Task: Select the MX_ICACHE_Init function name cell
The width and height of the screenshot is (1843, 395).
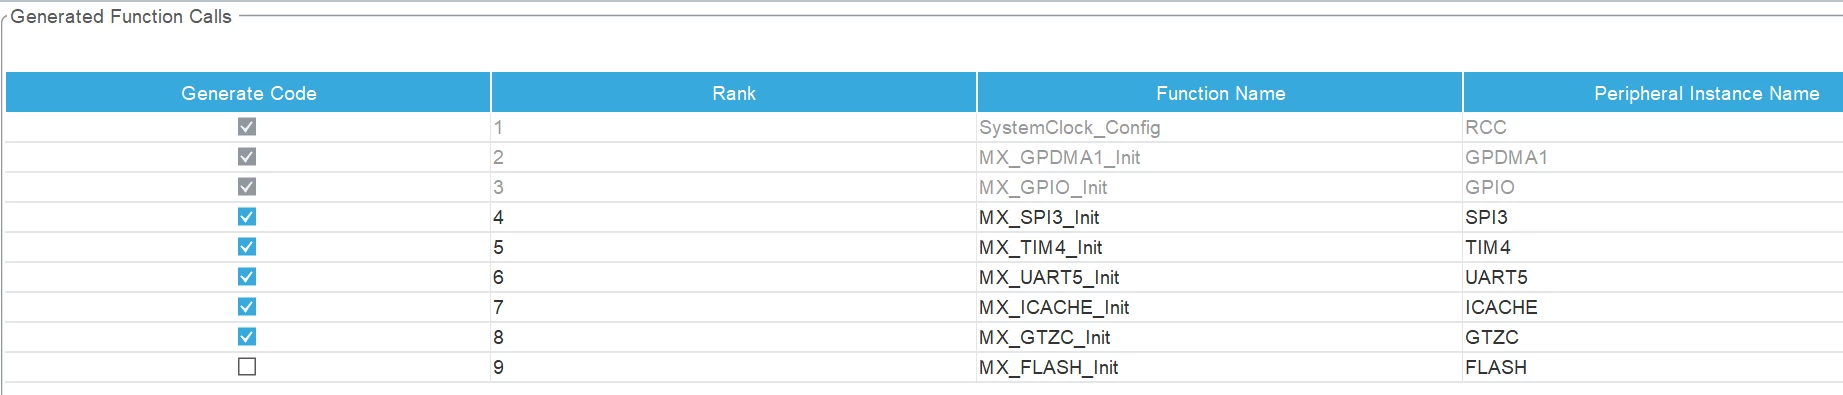Action: pyautogui.click(x=1220, y=307)
